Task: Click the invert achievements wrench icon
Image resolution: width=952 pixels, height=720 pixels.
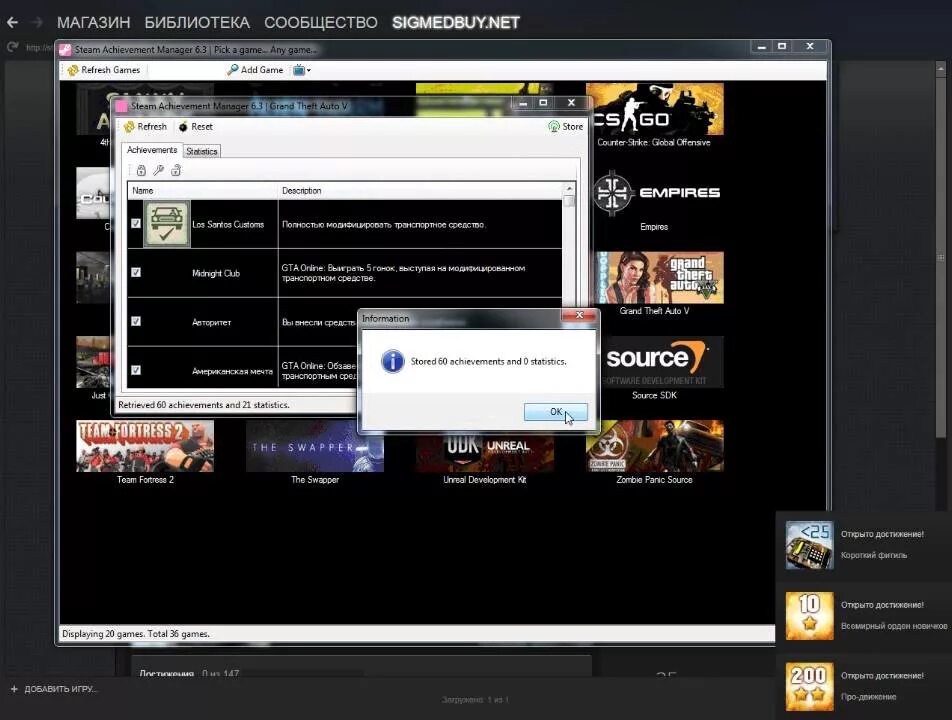Action: [158, 171]
